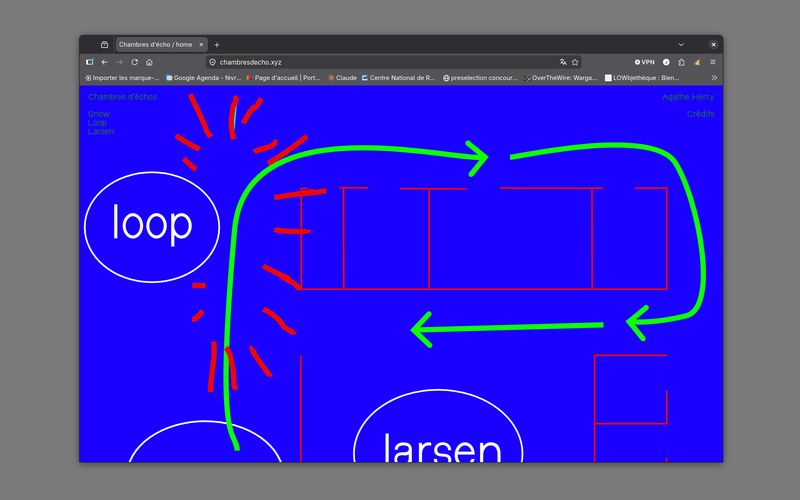Show more bookmarks with the chevron

[x=713, y=77]
